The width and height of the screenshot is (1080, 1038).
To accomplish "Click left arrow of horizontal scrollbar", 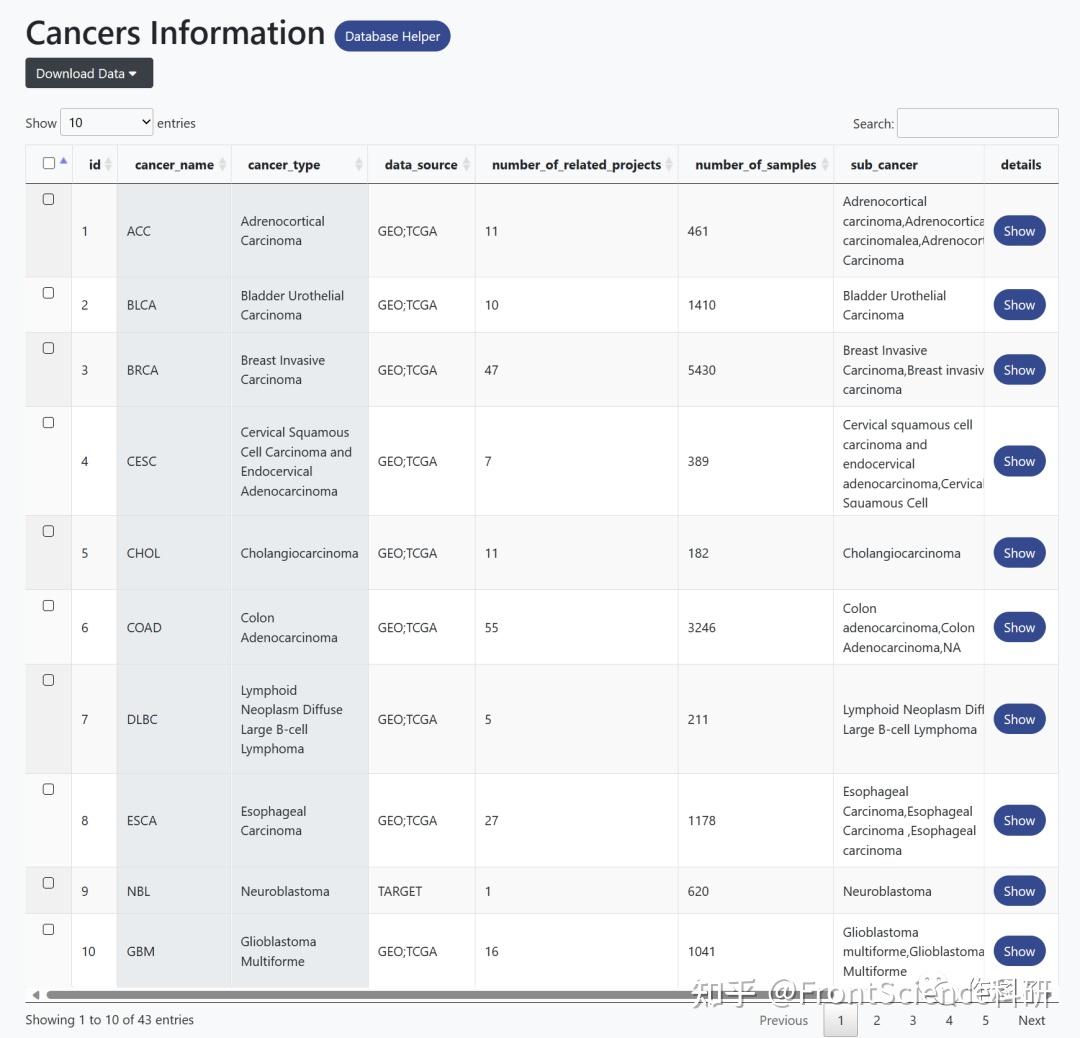I will (36, 995).
